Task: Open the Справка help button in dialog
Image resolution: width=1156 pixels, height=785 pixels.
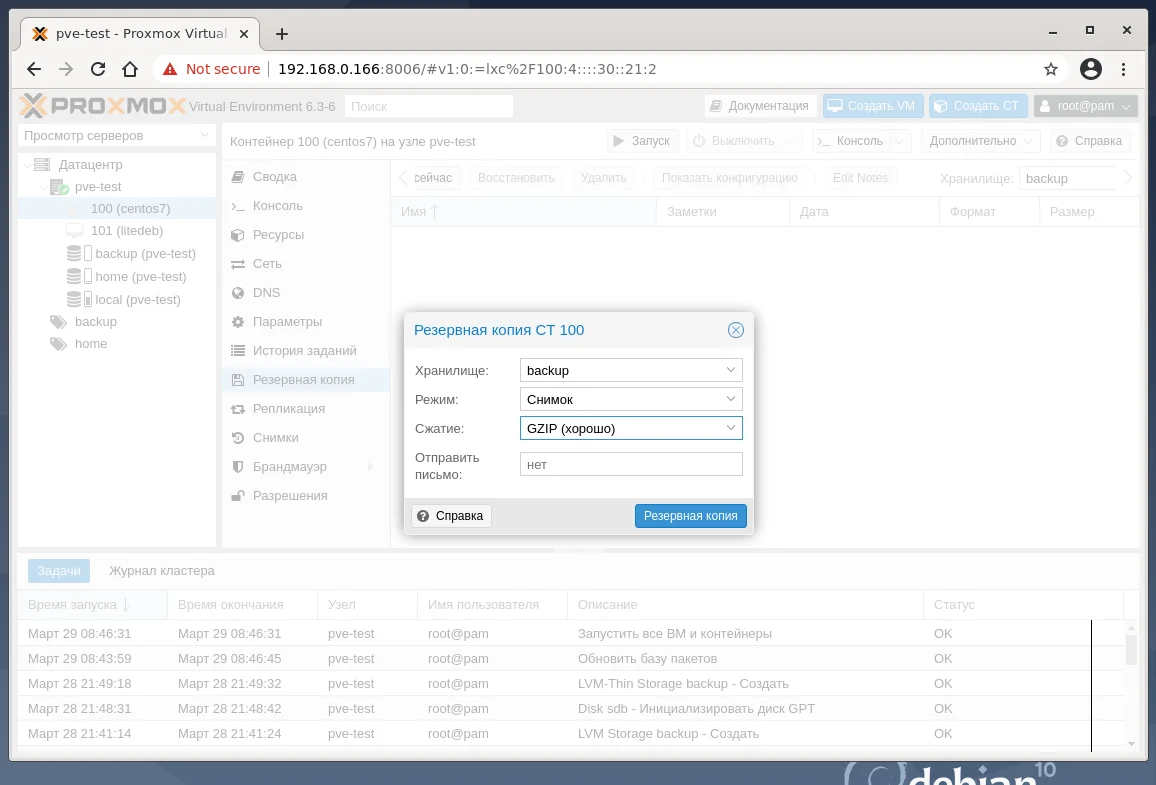Action: pyautogui.click(x=450, y=516)
